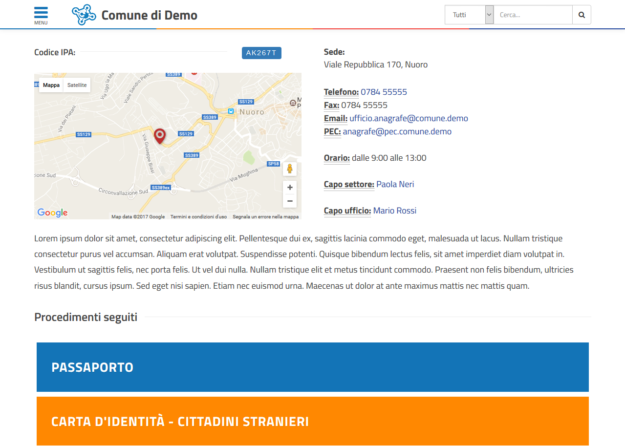Click the Google logo on map
The width and height of the screenshot is (625, 447).
[x=52, y=212]
